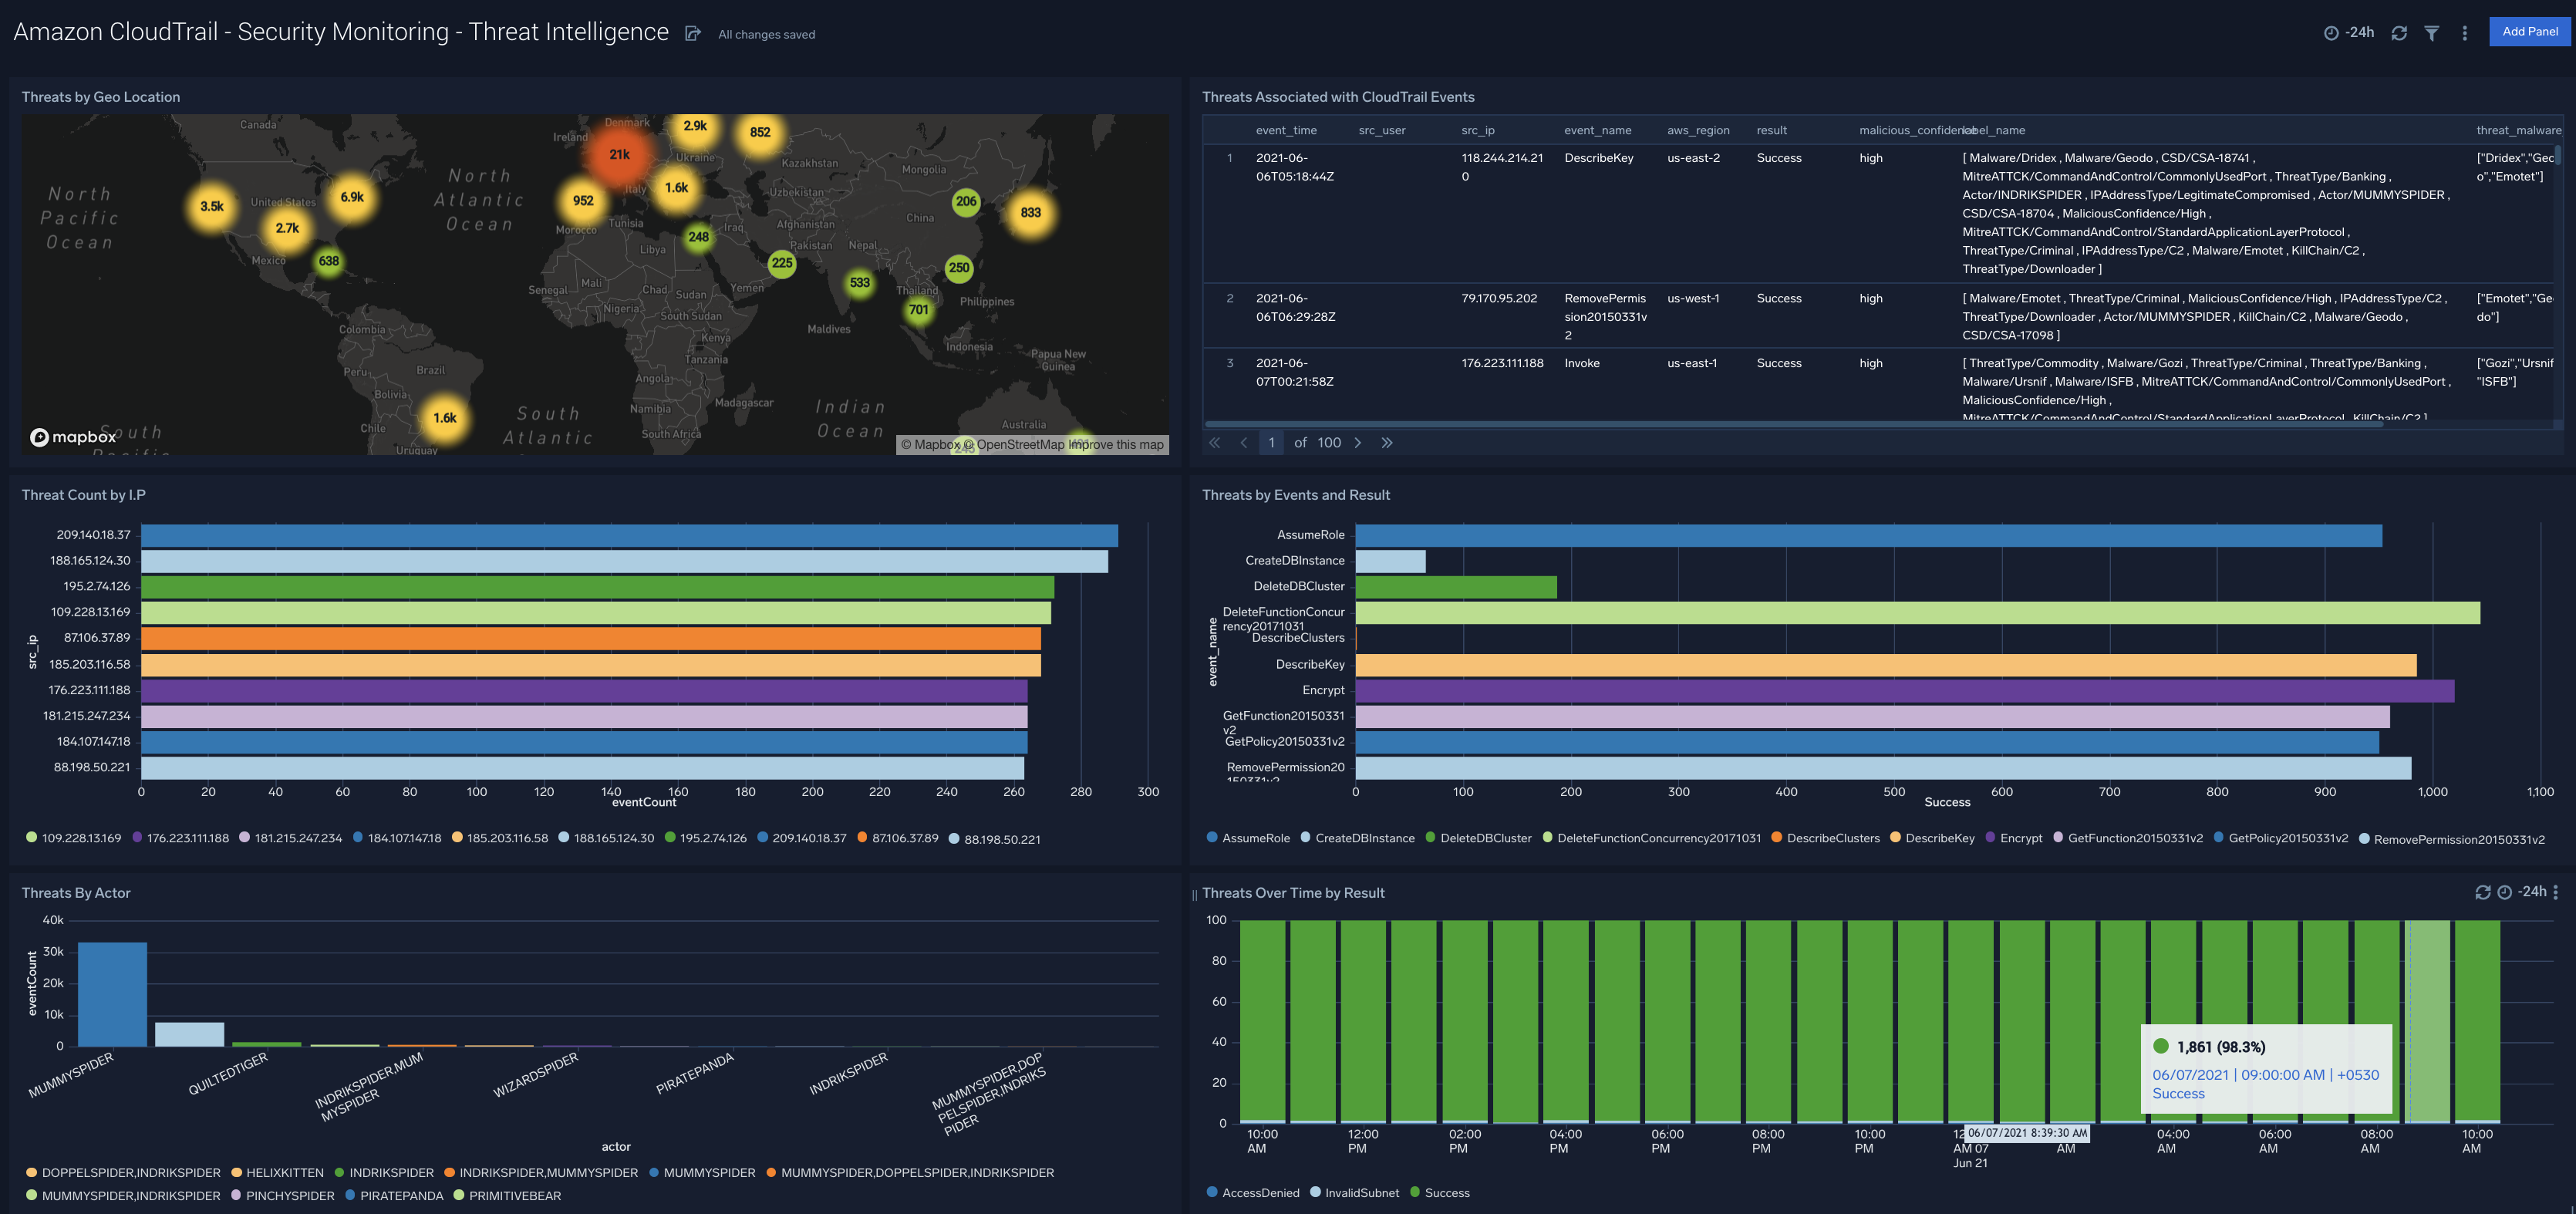Jump to the last page of CloudTrail events
Viewport: 2576px width, 1214px height.
(x=1387, y=442)
